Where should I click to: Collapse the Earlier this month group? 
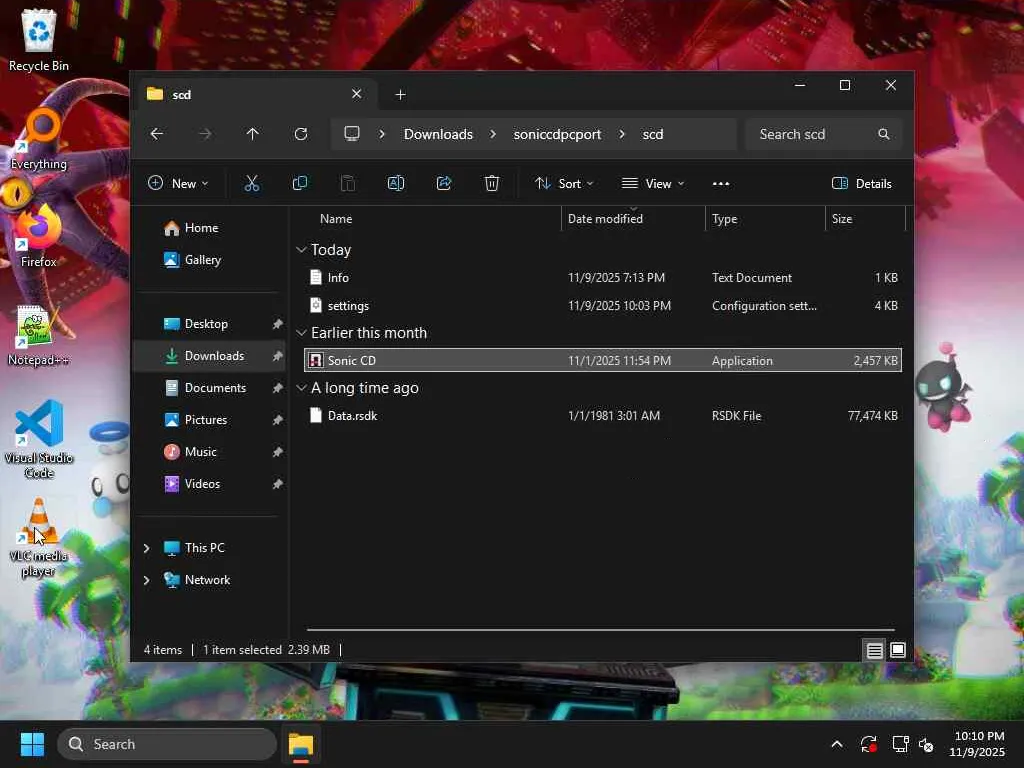point(301,333)
